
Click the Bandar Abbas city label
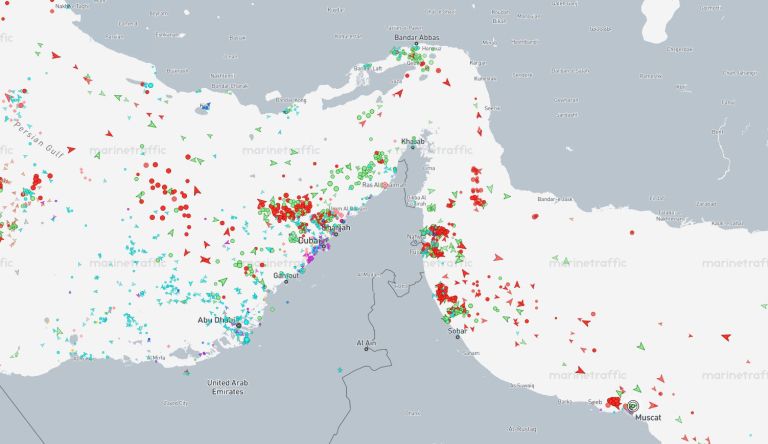tap(417, 38)
